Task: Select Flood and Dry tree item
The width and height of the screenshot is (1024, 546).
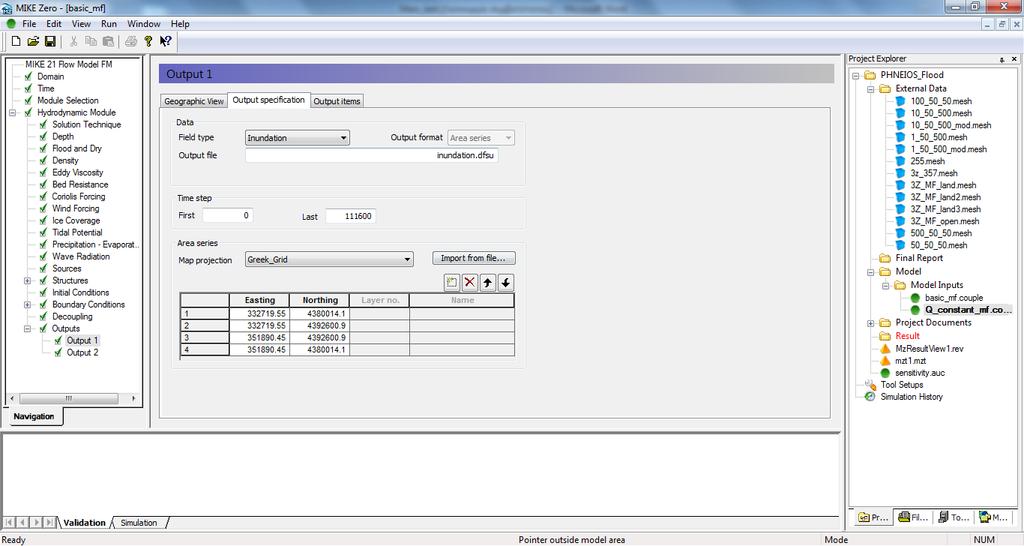Action: click(x=76, y=148)
